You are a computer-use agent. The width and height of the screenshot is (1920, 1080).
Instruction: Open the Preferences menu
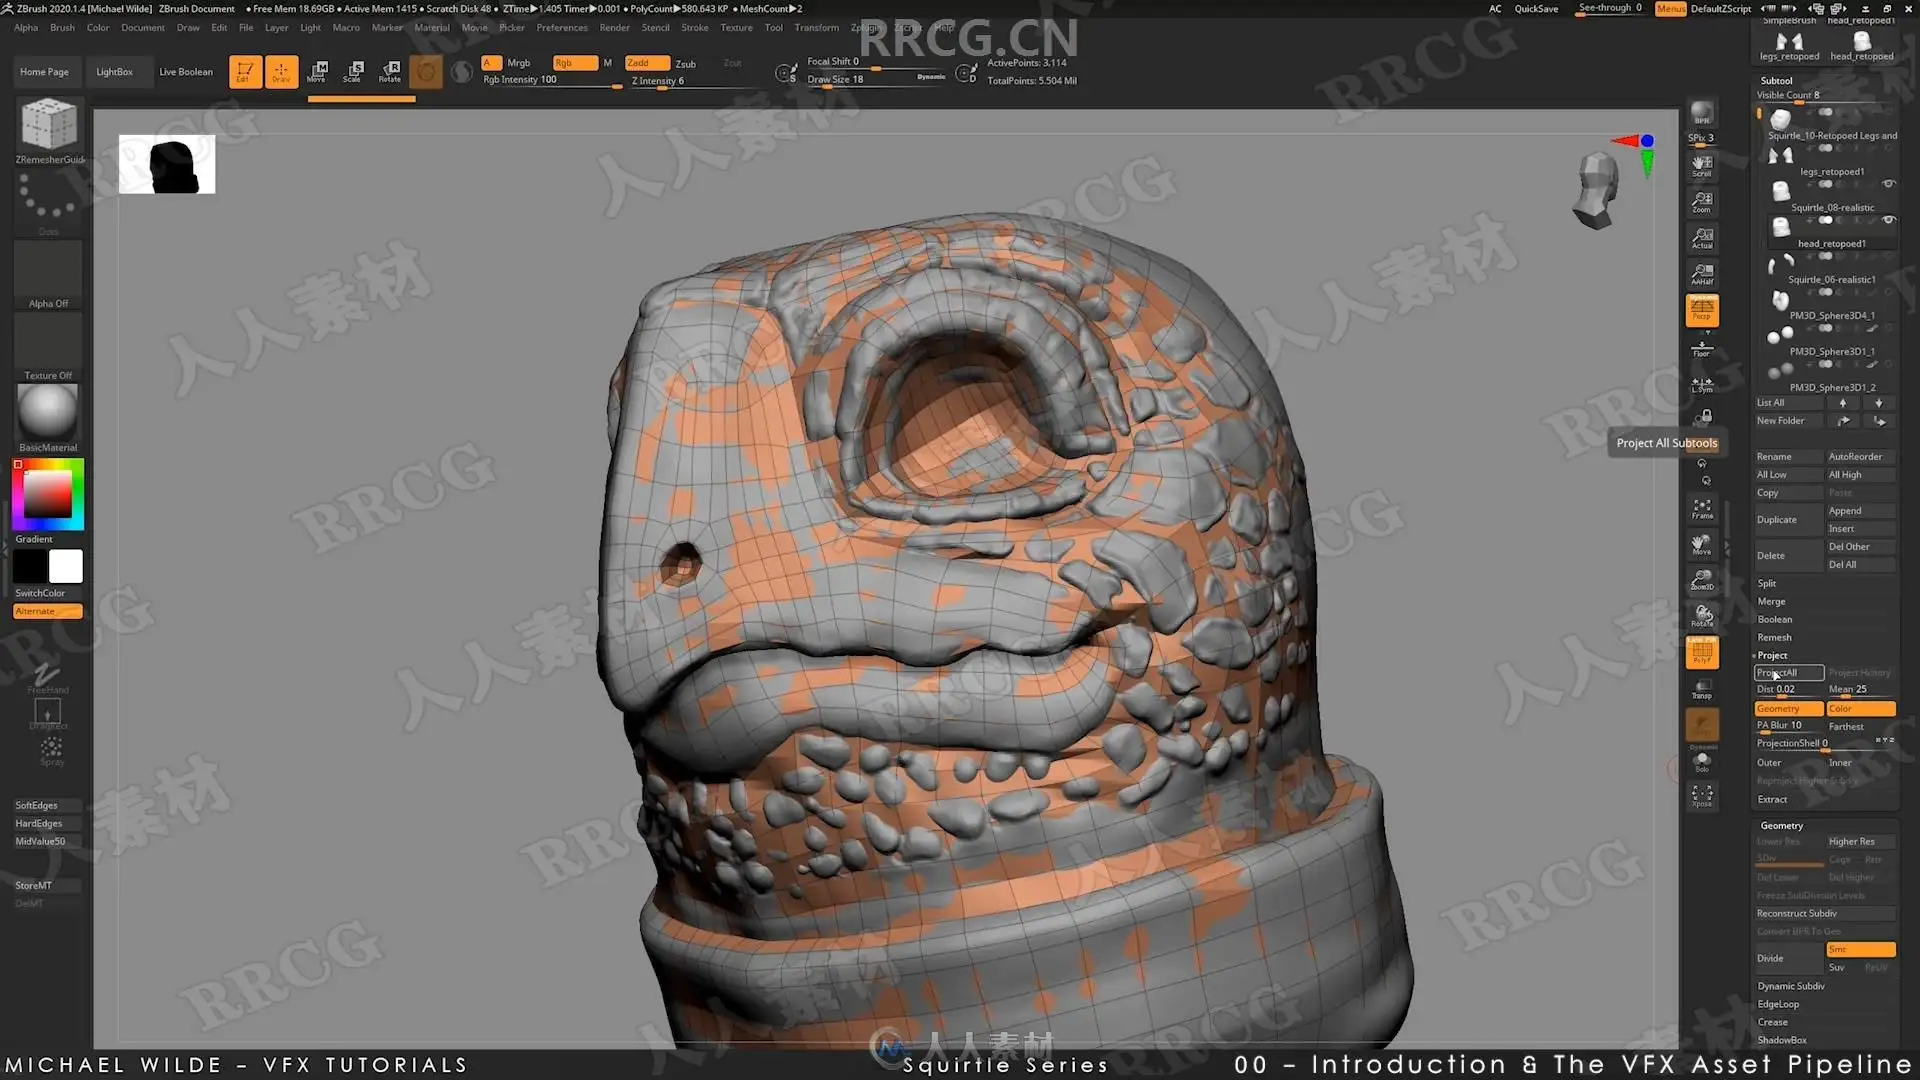pos(561,28)
